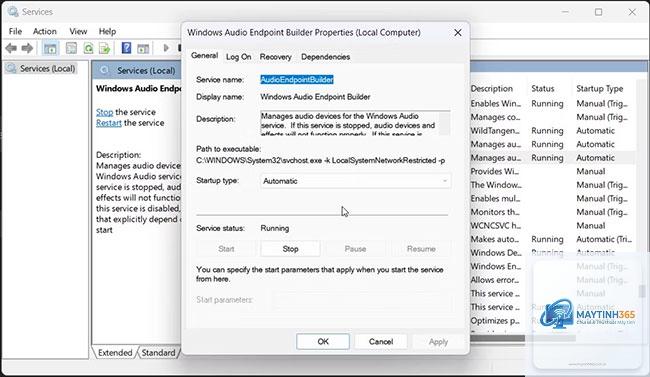Select the row with description 'WildTangen...'
Screen dimensions: 650x377
point(553,131)
